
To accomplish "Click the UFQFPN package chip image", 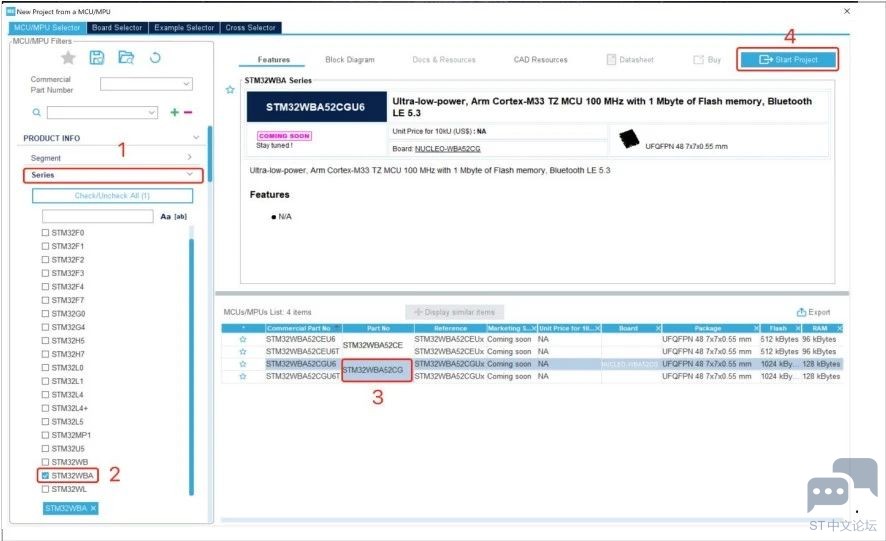I will point(628,138).
